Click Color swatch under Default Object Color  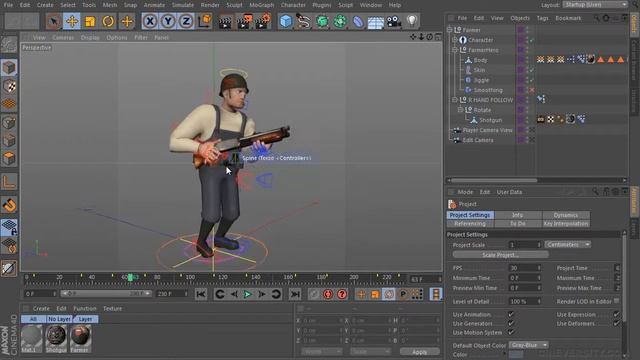coord(516,354)
